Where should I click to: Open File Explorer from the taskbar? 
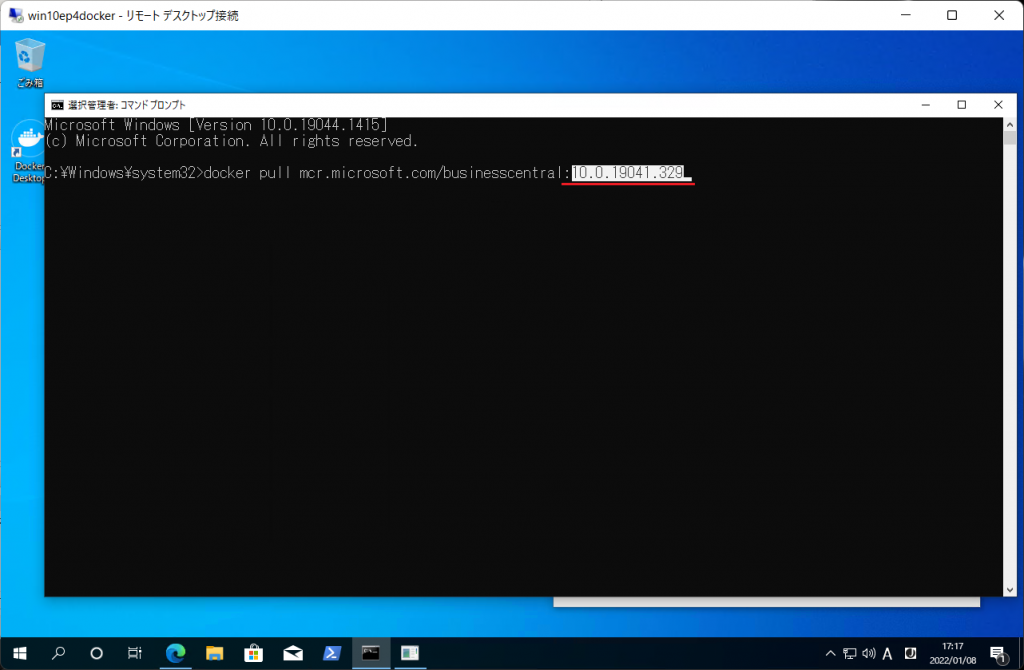pos(214,653)
